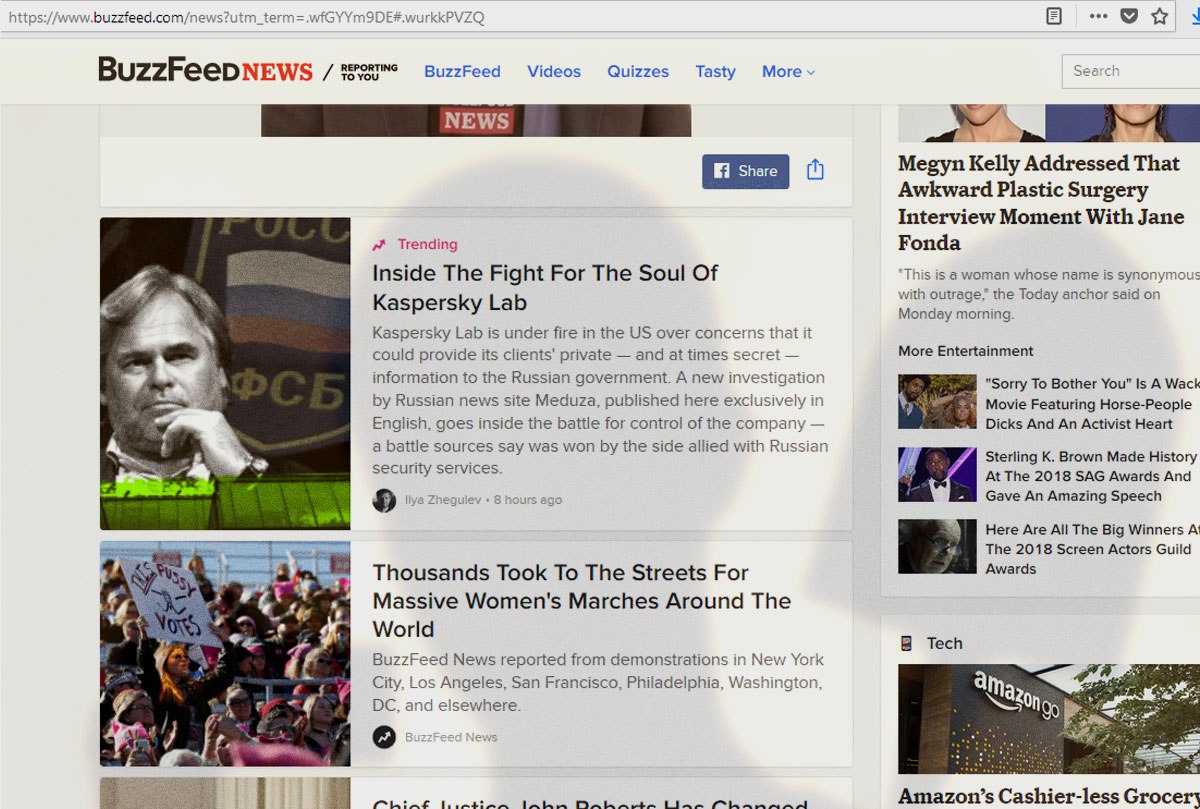Open the page actions three-dot menu

pos(1098,16)
